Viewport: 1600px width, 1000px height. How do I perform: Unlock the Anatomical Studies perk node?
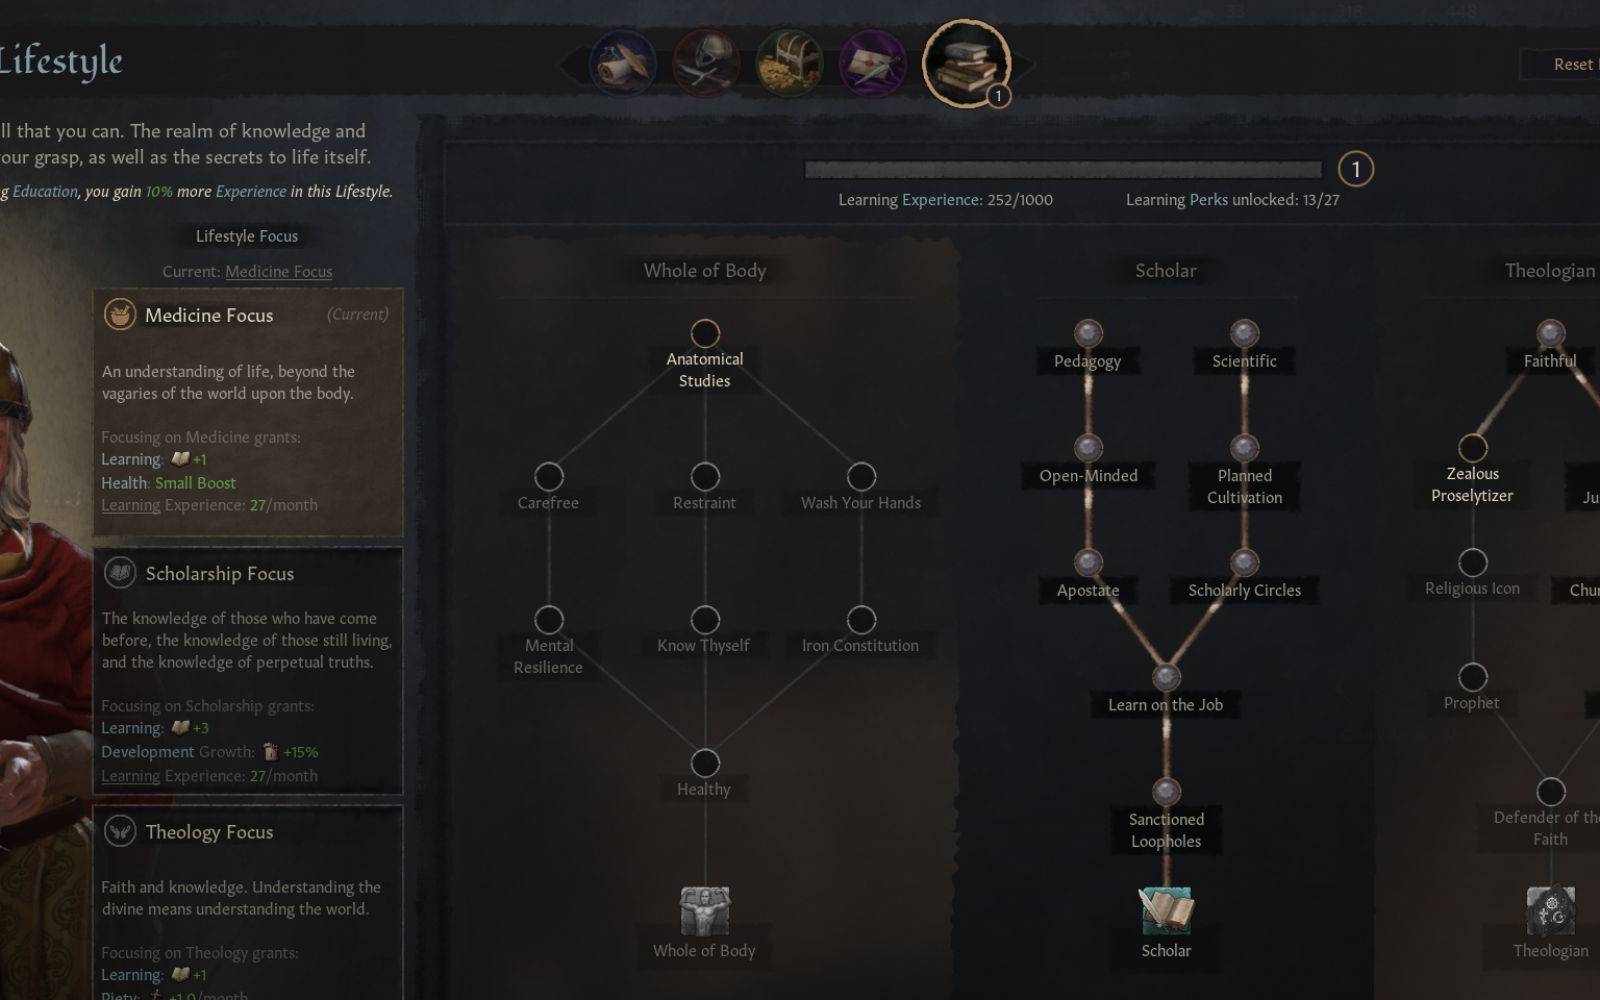coord(705,333)
